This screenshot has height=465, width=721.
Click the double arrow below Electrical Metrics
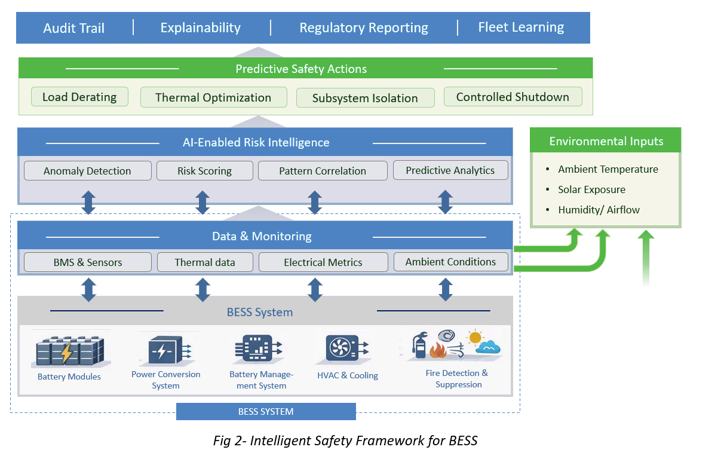click(315, 290)
